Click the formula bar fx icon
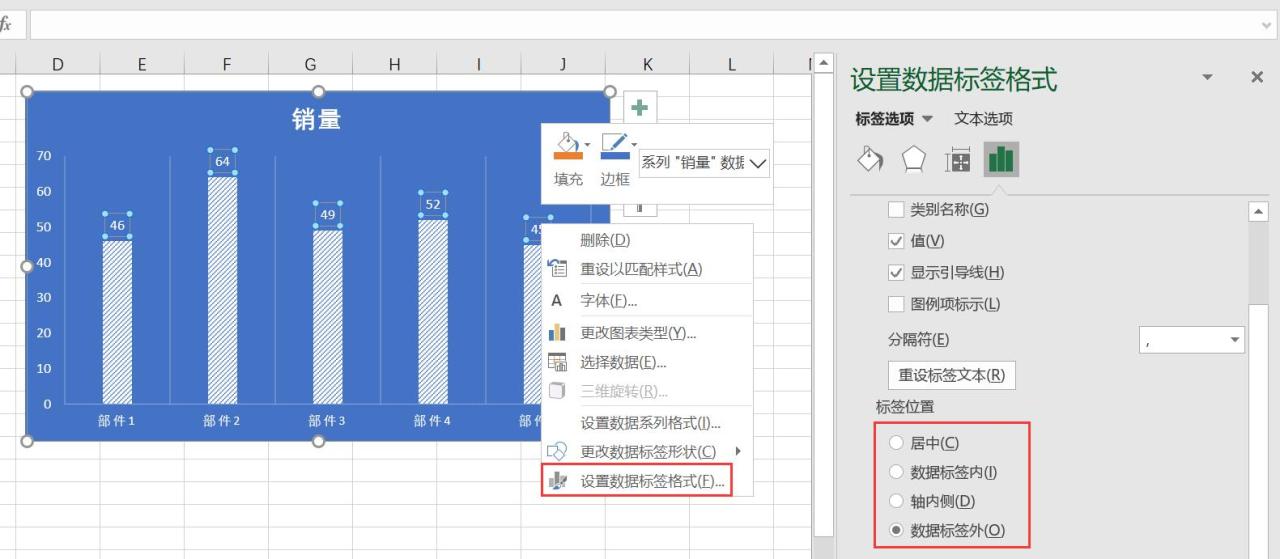 coord(7,25)
